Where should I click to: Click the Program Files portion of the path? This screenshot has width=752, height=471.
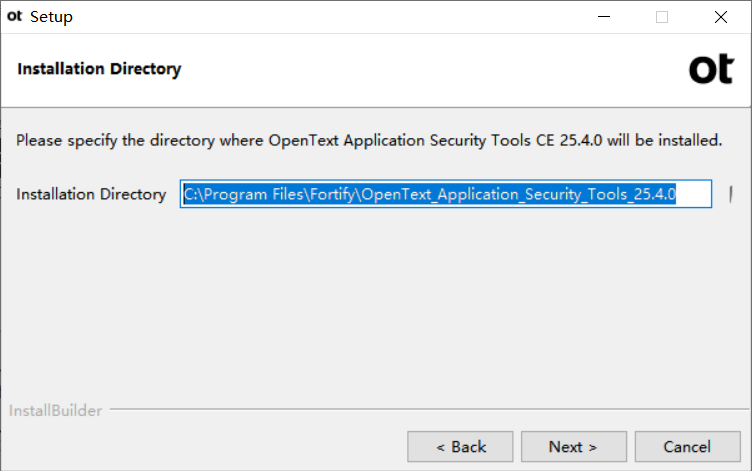pos(254,194)
